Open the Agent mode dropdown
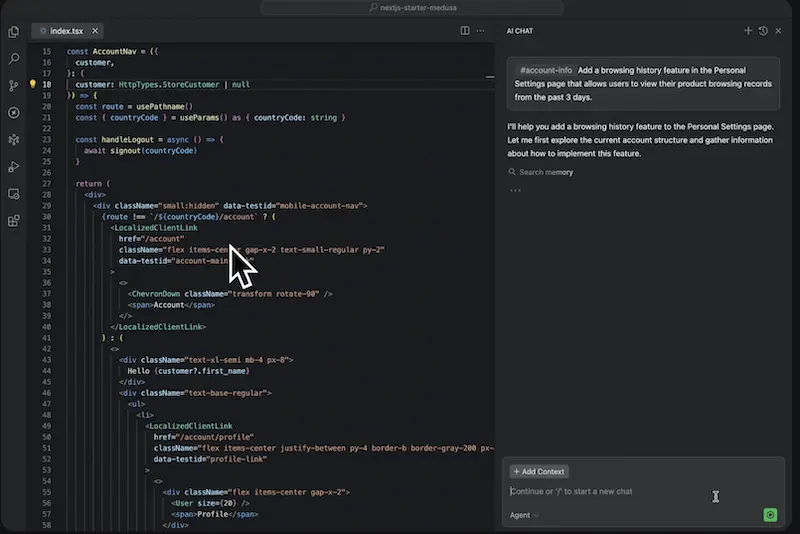This screenshot has height=534, width=800. [524, 515]
